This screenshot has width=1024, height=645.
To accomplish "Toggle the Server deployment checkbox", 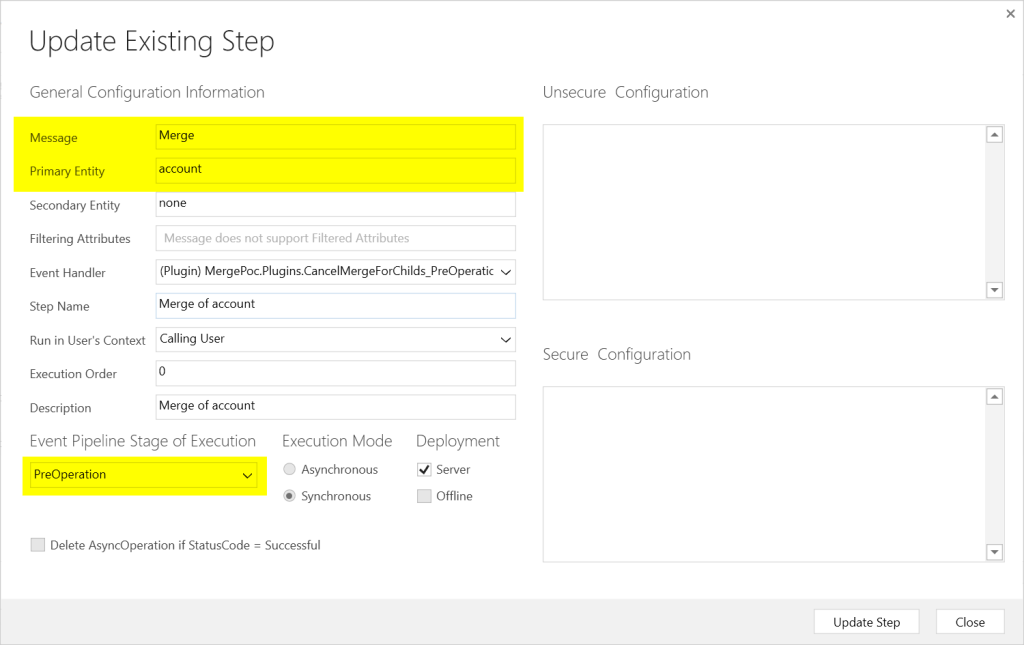I will pos(424,470).
